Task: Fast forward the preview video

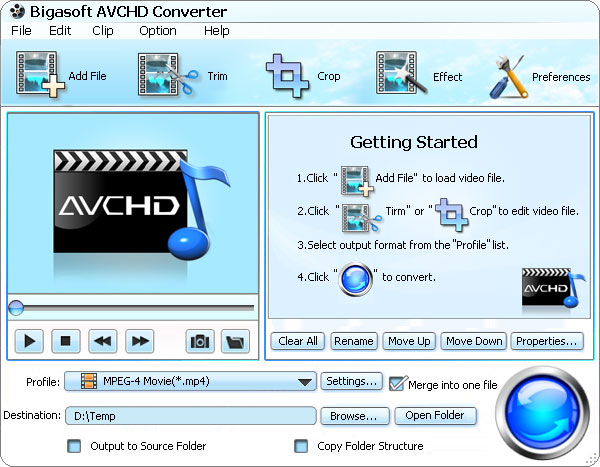Action: click(140, 341)
